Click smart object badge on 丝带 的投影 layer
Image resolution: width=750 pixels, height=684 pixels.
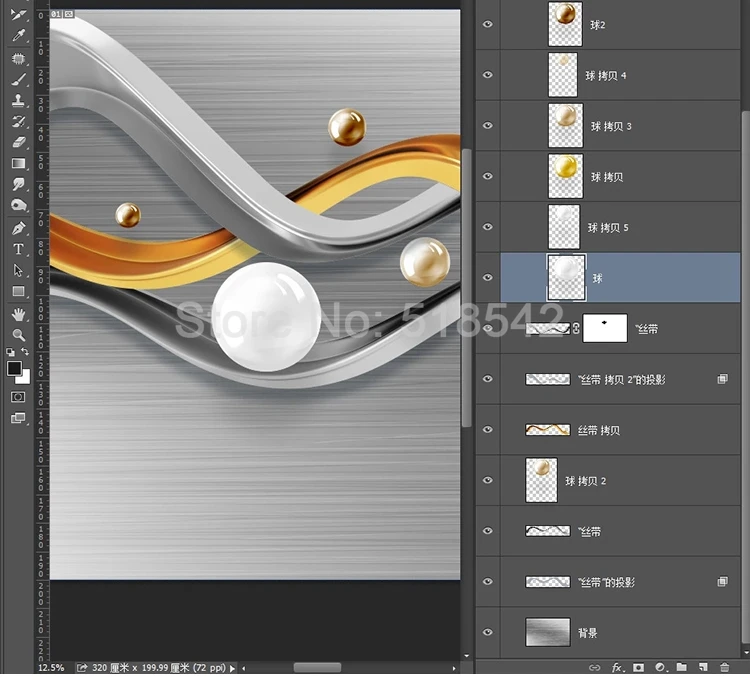722,582
